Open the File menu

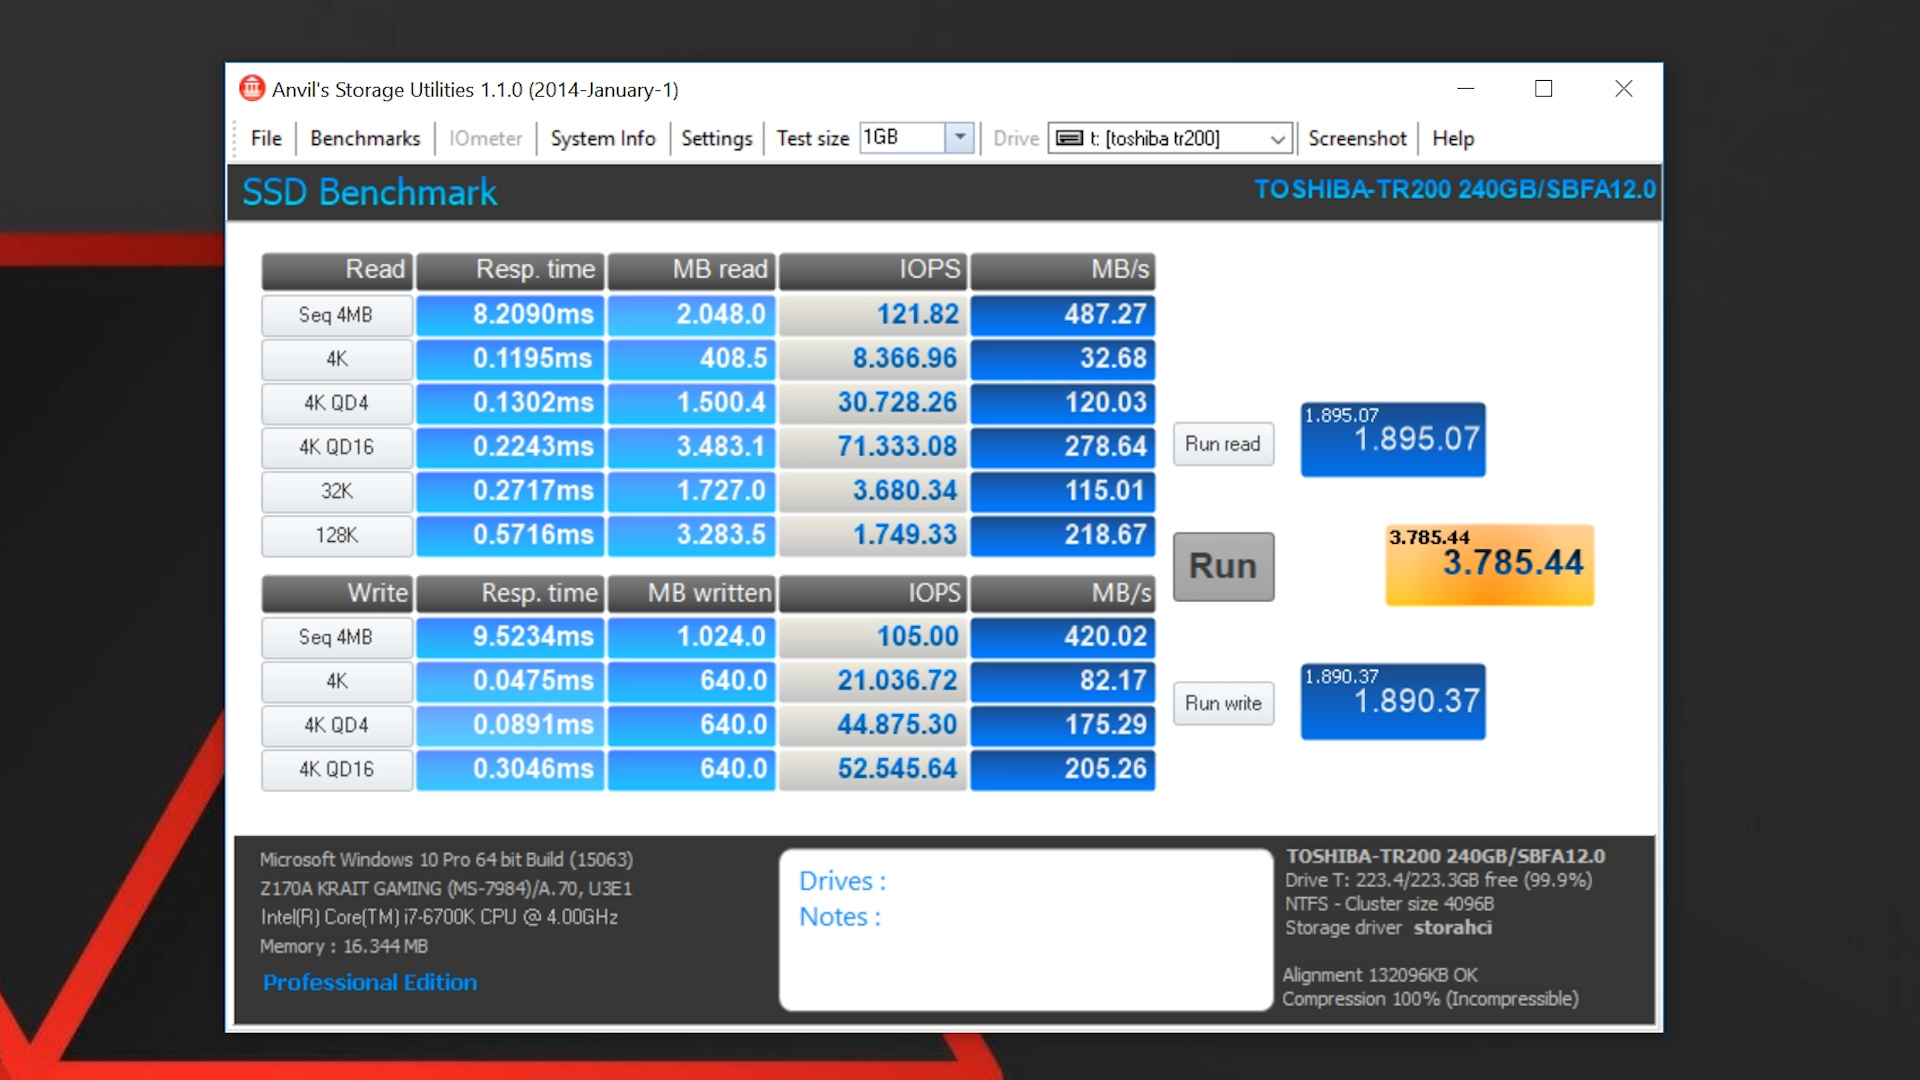(x=266, y=138)
